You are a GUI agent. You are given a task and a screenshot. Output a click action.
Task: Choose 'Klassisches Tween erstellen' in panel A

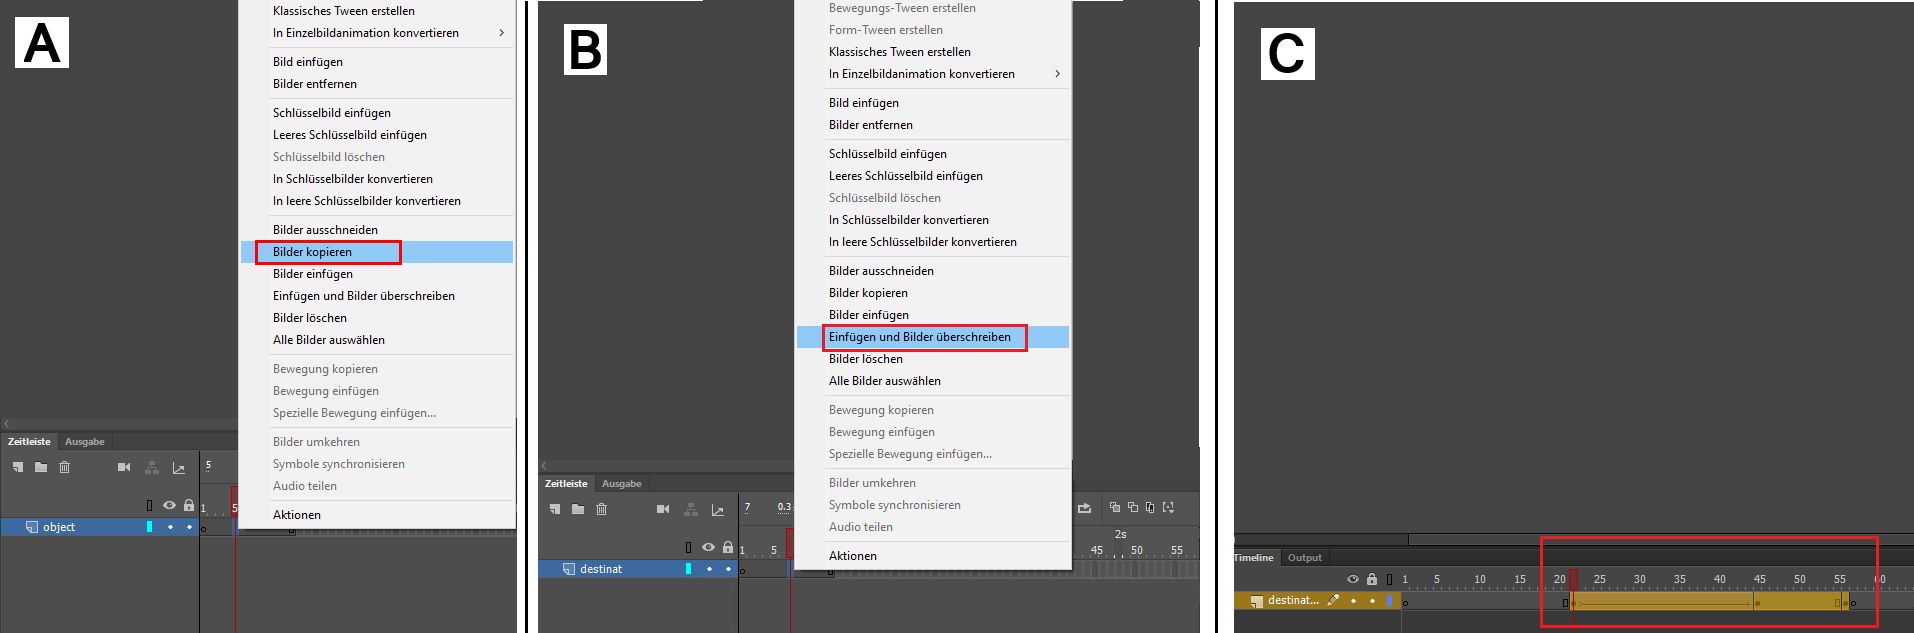click(x=377, y=11)
